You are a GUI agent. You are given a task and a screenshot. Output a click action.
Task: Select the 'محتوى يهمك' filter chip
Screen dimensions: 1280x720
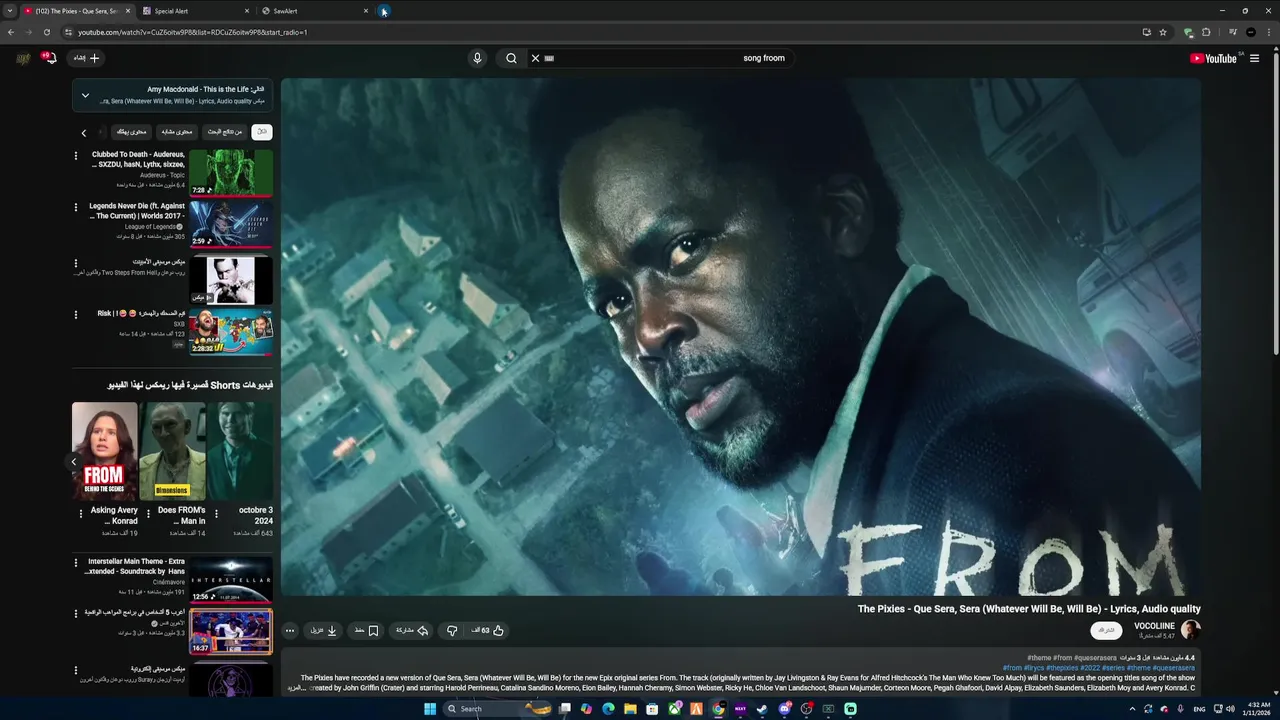pos(132,131)
